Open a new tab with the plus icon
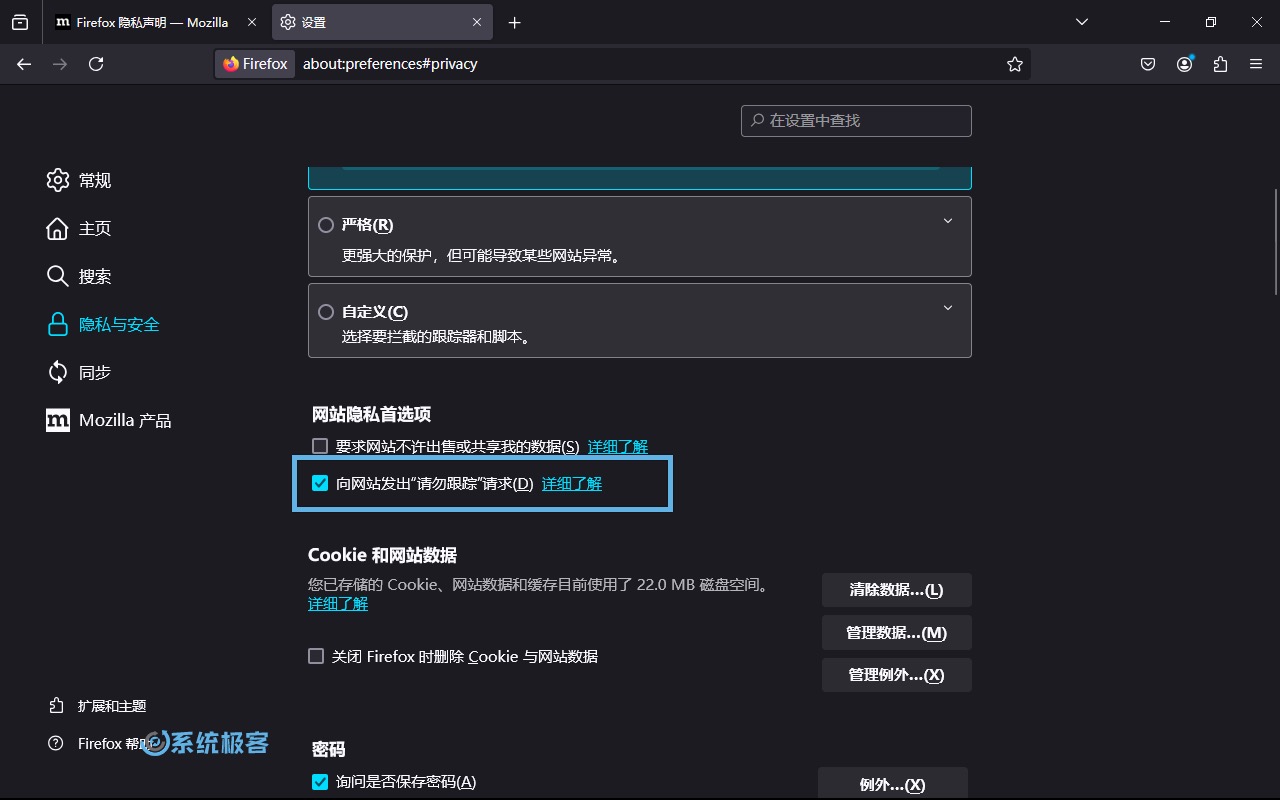This screenshot has width=1280, height=800. 514,22
